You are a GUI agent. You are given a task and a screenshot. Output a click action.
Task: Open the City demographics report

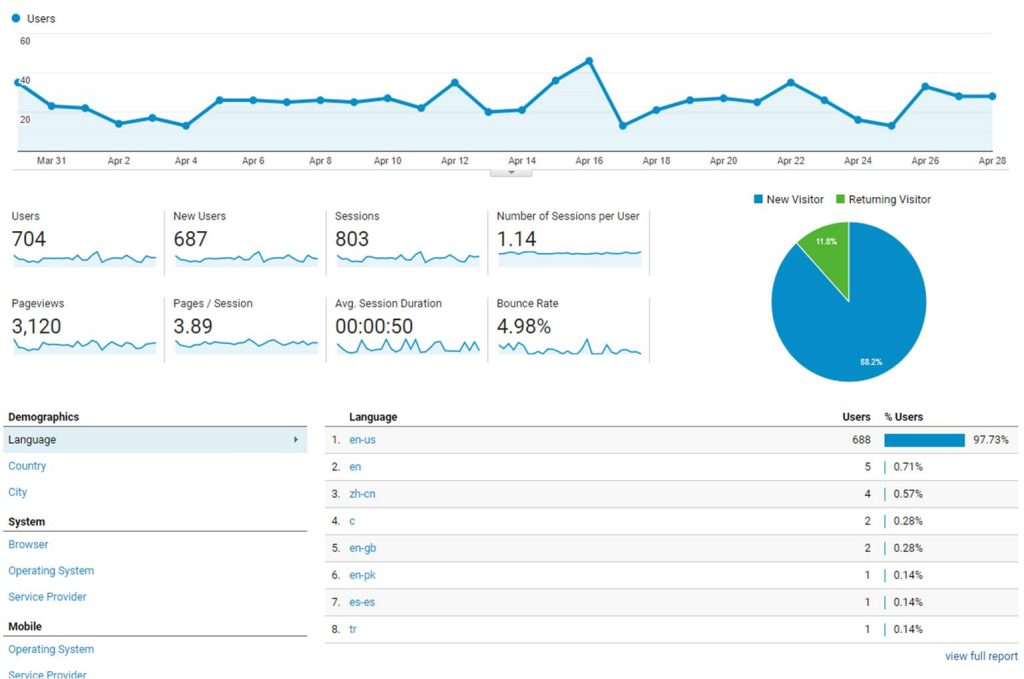coord(18,492)
